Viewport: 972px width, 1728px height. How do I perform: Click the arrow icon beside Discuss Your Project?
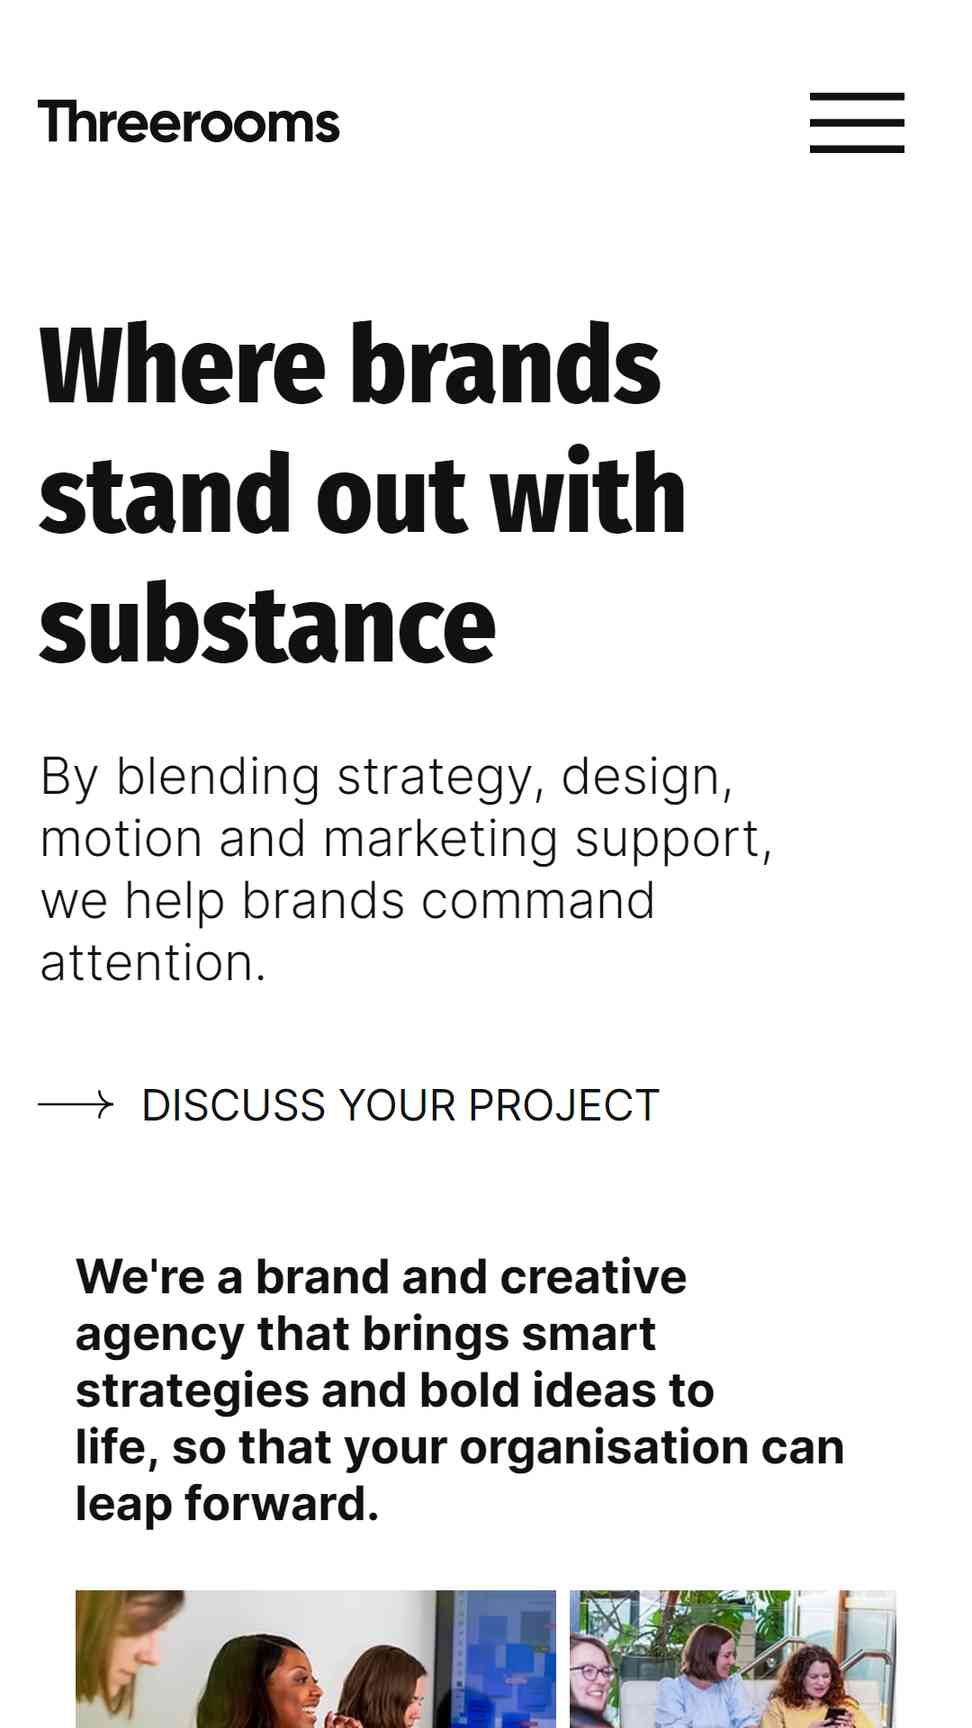coord(76,1105)
